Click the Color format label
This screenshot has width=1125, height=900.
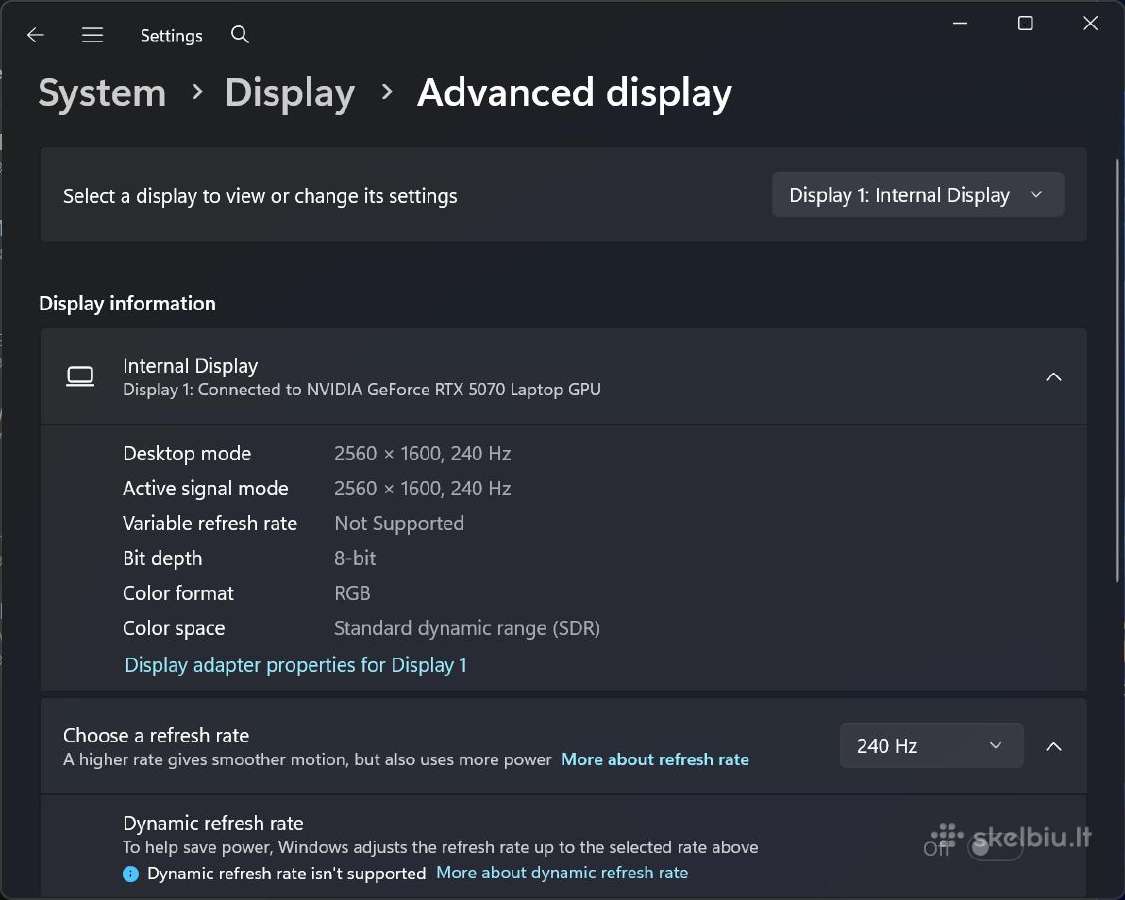click(x=178, y=594)
